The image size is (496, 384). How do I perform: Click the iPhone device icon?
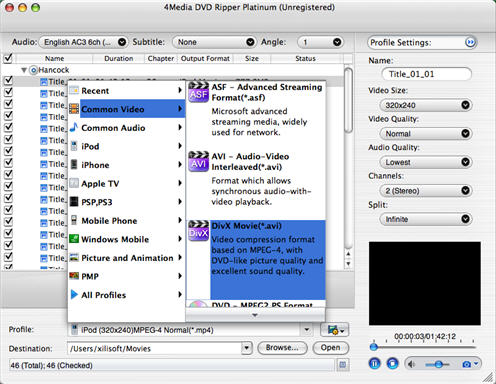tap(74, 165)
